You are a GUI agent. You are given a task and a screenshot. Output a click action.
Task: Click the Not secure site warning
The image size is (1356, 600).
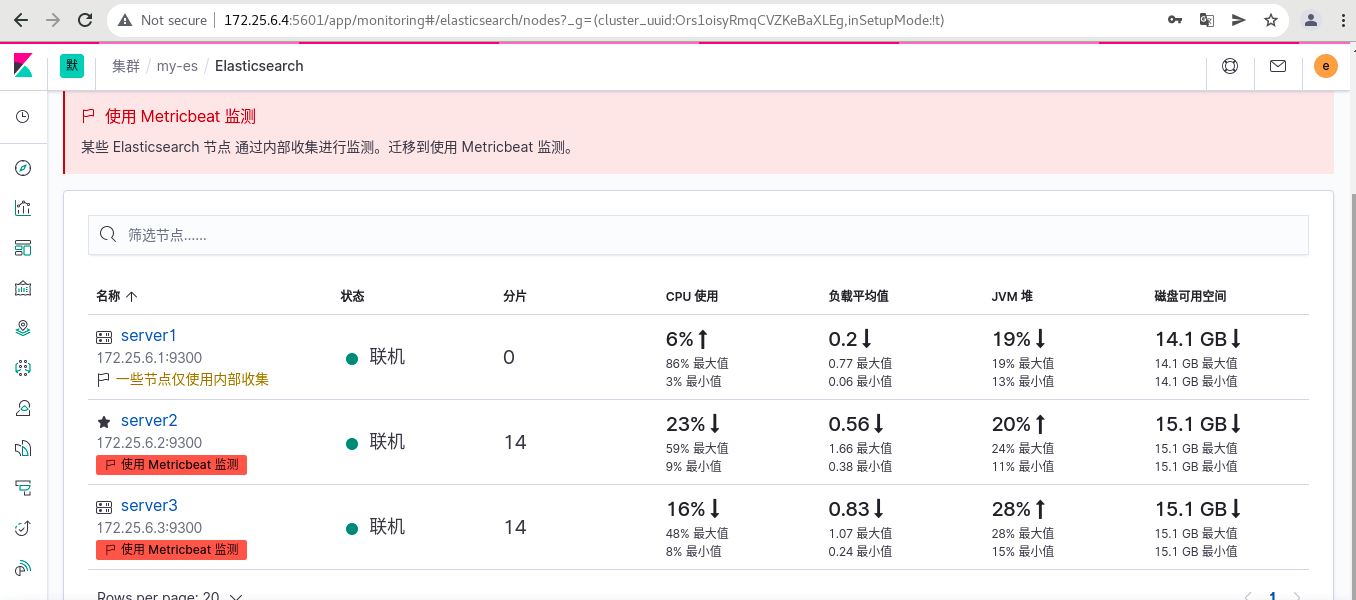[x=162, y=20]
